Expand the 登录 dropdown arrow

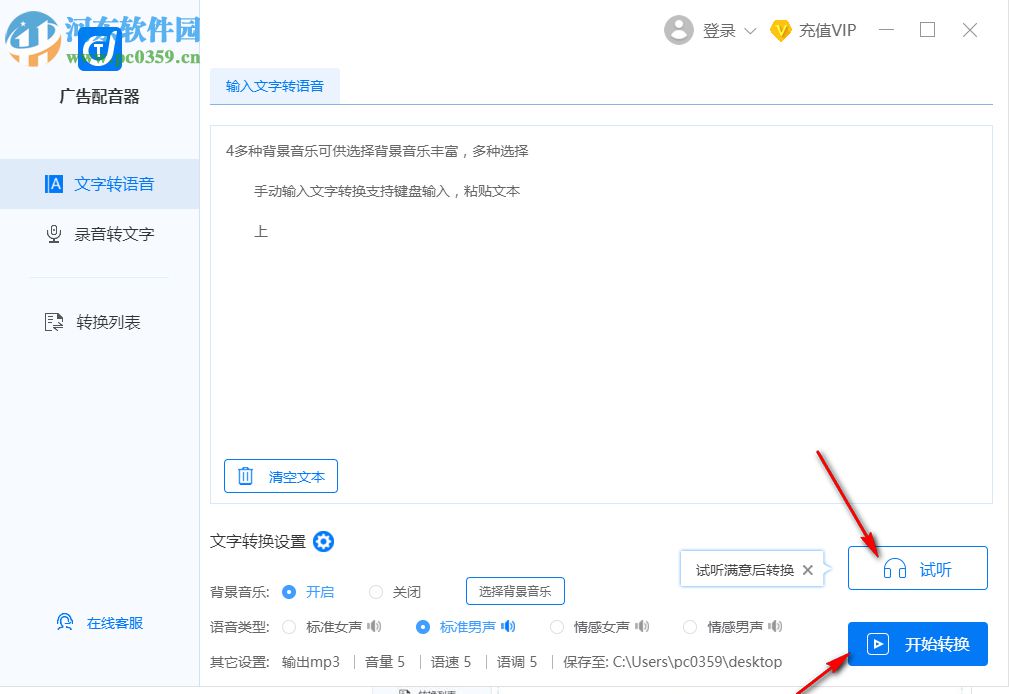[750, 30]
